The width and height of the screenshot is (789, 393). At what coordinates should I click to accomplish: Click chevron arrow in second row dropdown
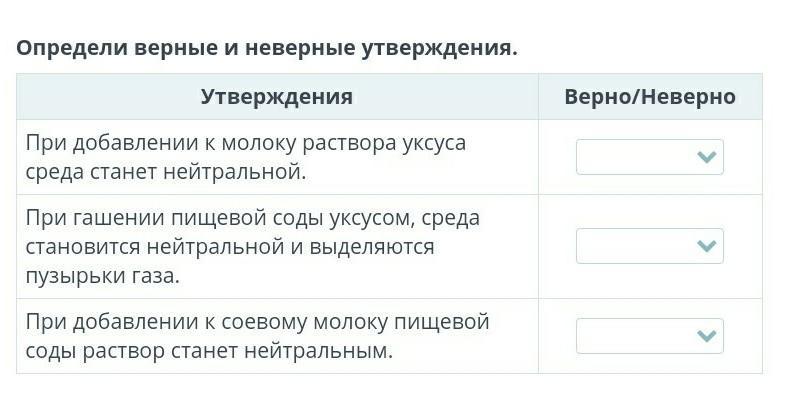tap(707, 246)
